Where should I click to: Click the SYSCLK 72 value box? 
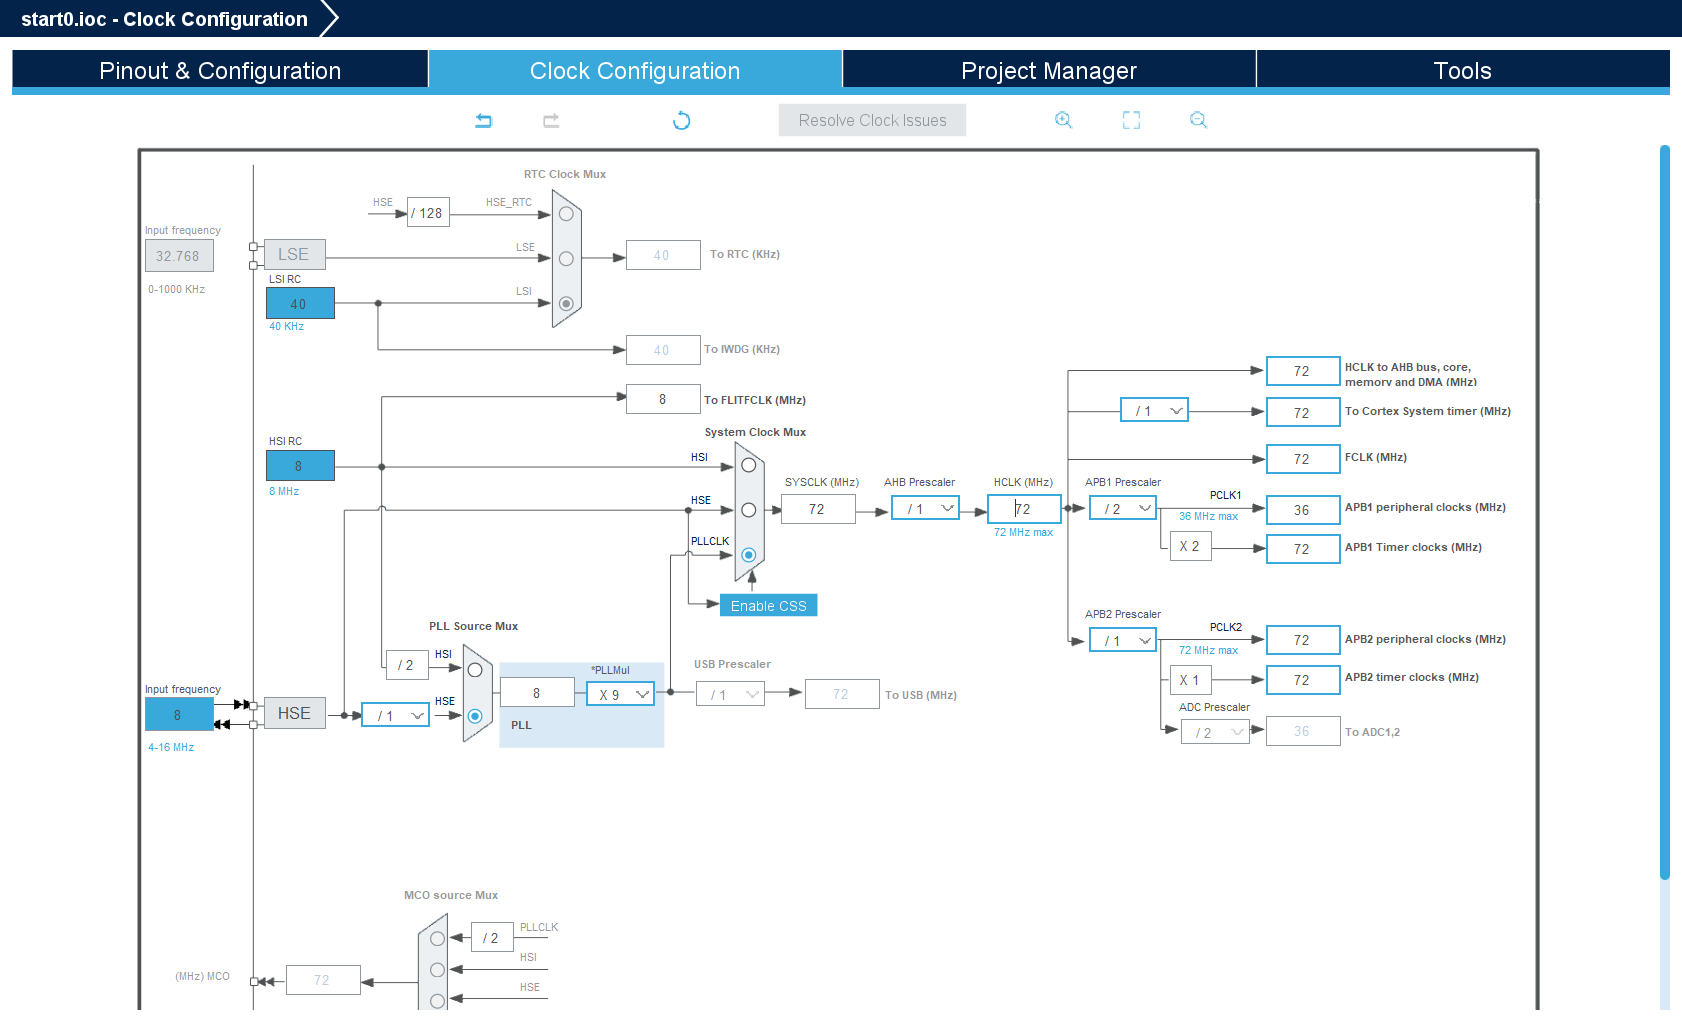818,509
